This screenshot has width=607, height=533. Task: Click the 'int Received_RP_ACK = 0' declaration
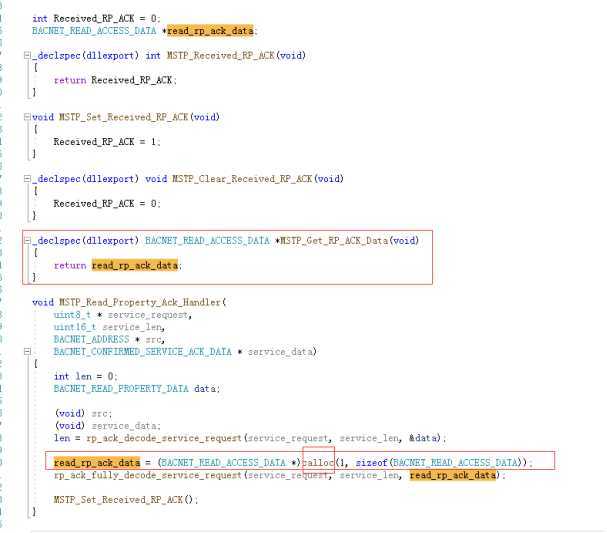(x=96, y=18)
